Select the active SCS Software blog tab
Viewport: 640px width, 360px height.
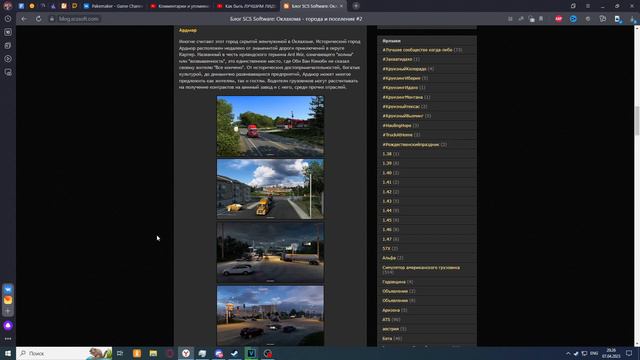[313, 6]
